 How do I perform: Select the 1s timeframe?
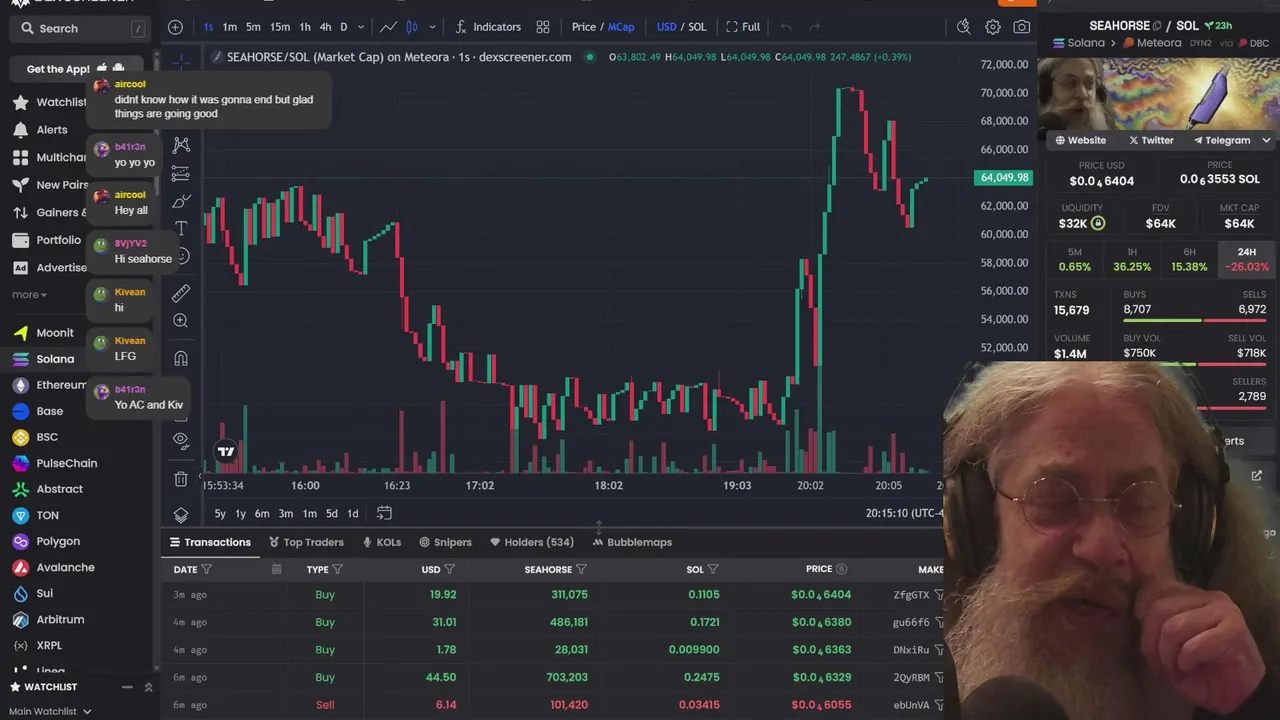[x=208, y=27]
